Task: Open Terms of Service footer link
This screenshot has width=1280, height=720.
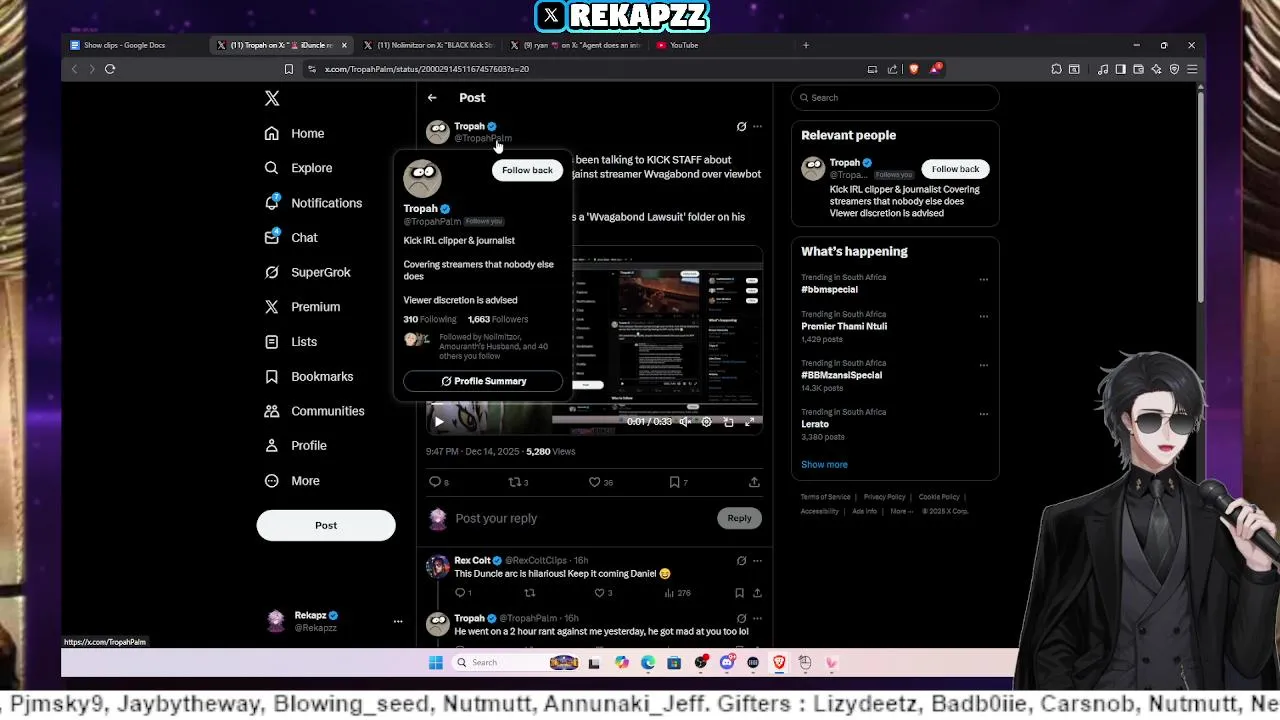Action: 825,497
